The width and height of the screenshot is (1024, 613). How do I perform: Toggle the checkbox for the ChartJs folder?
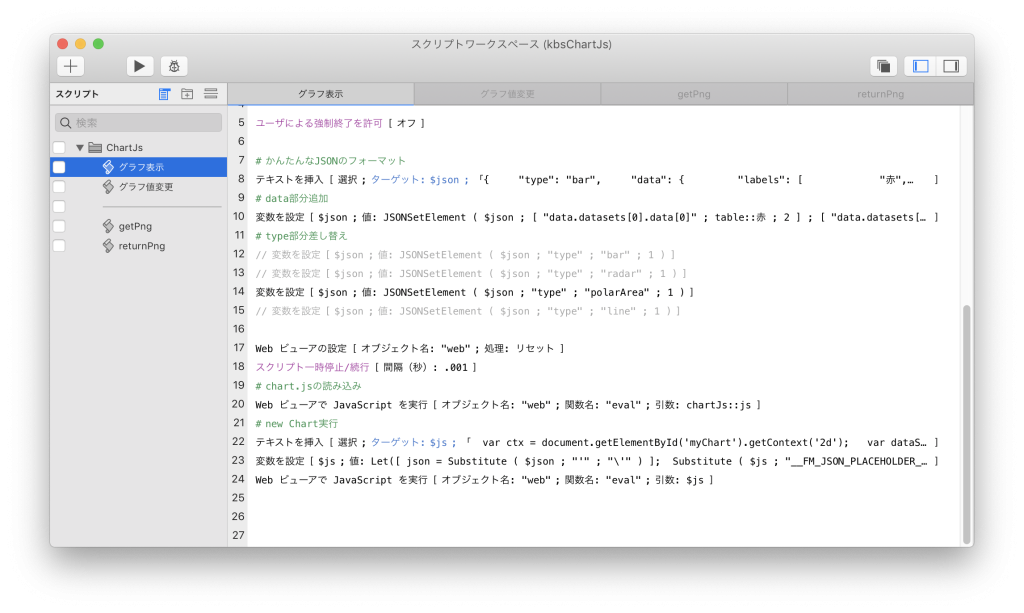tap(59, 148)
